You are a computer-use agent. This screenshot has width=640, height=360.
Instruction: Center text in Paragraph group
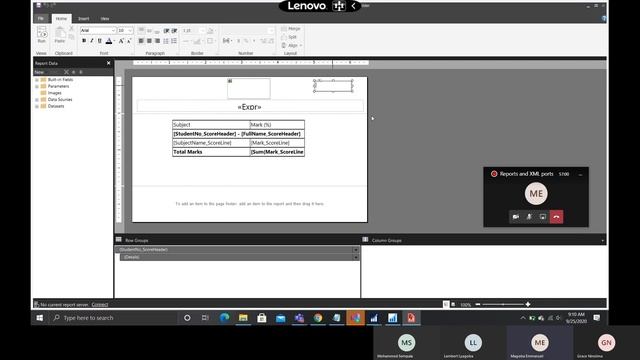point(149,41)
